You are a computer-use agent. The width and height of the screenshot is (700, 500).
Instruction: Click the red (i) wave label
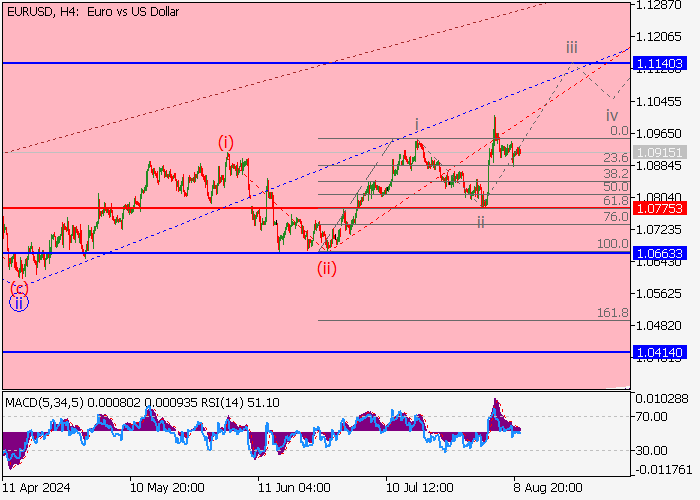[226, 143]
